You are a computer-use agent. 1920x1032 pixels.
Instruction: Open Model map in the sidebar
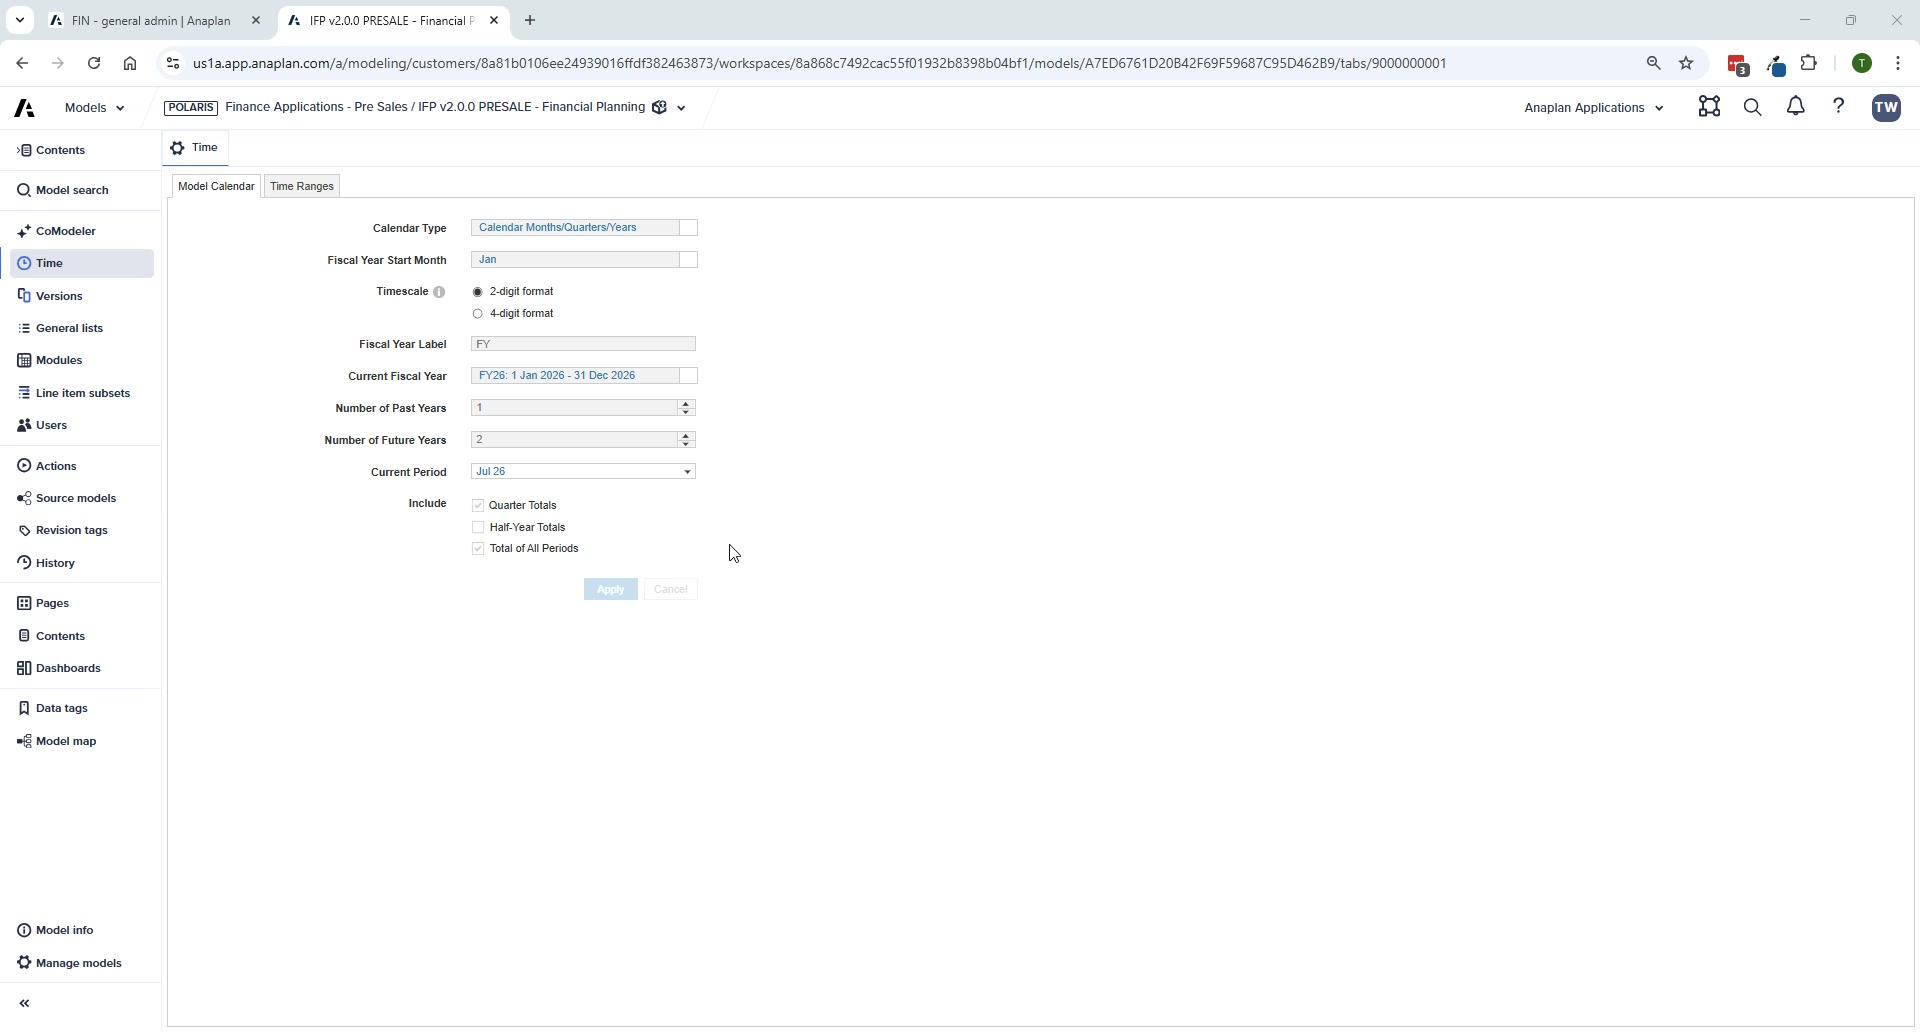pos(66,741)
